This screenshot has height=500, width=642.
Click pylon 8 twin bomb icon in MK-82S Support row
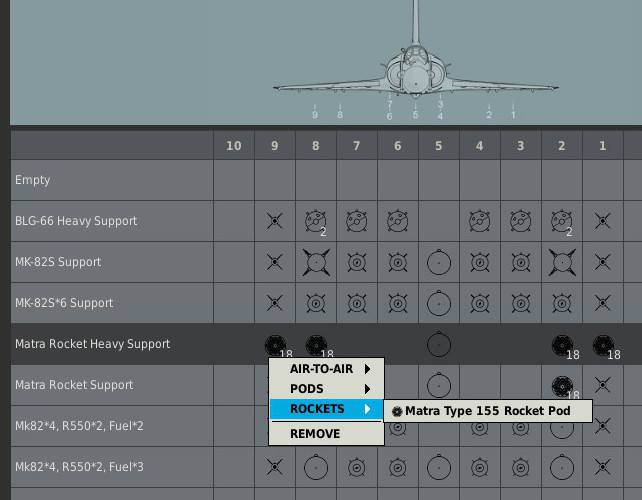coord(316,262)
